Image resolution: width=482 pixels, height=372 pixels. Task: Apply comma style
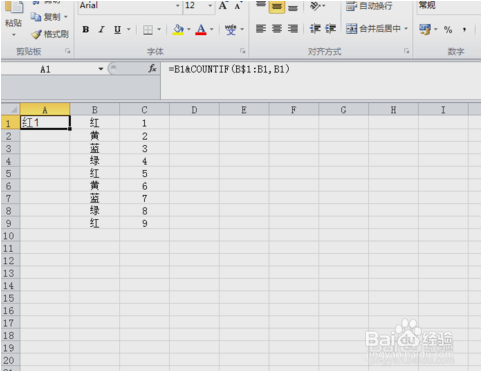click(464, 30)
